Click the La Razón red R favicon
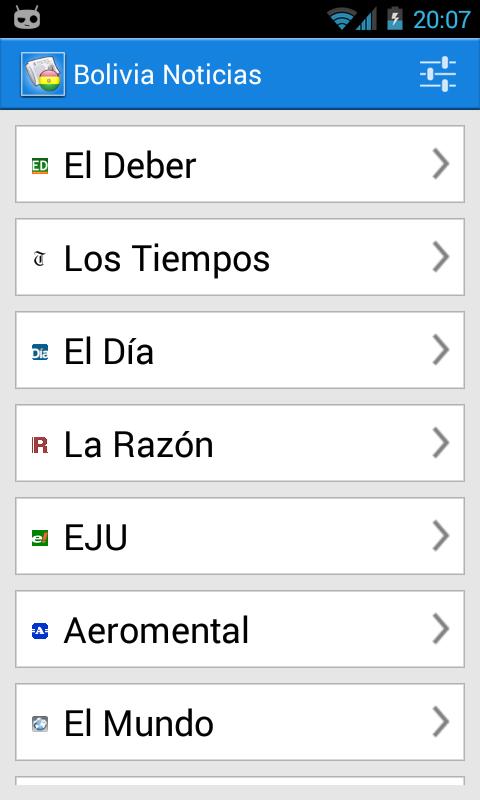 click(x=40, y=444)
